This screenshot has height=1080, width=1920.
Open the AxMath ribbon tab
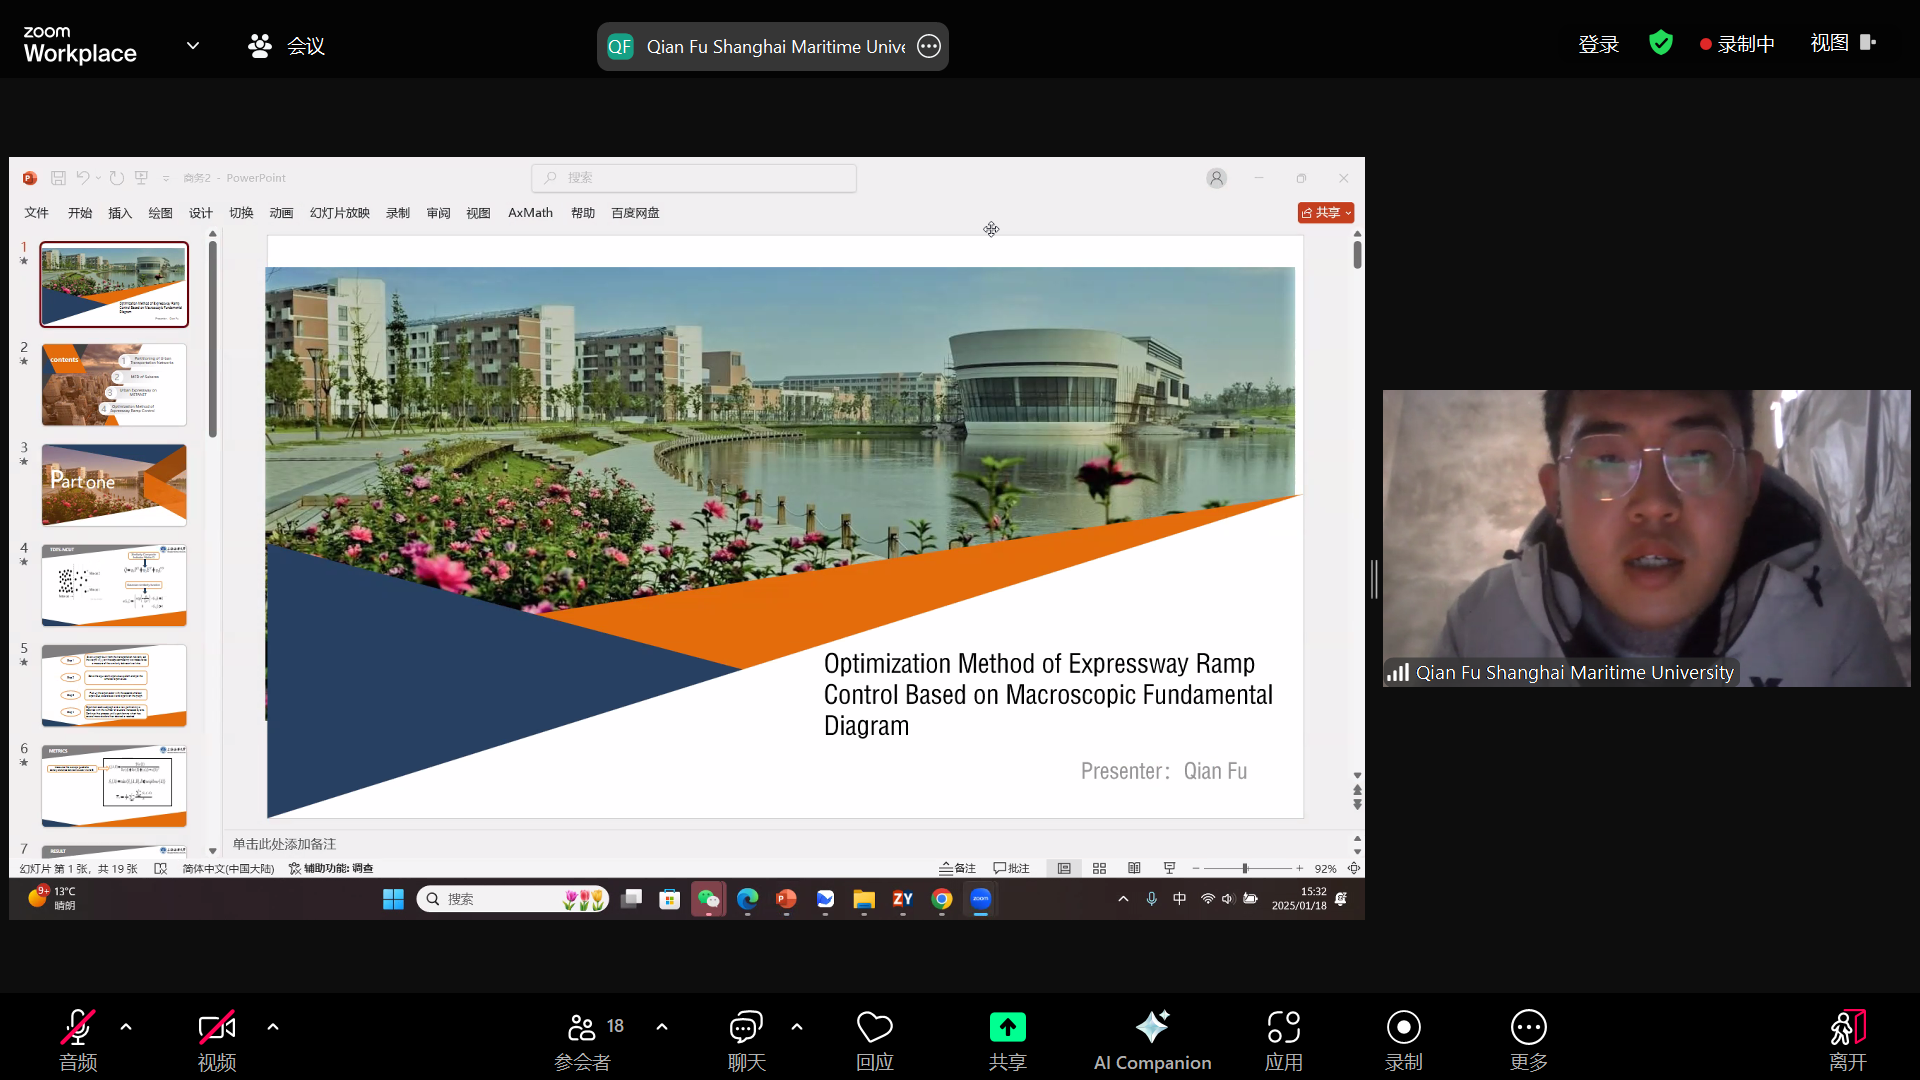(530, 213)
